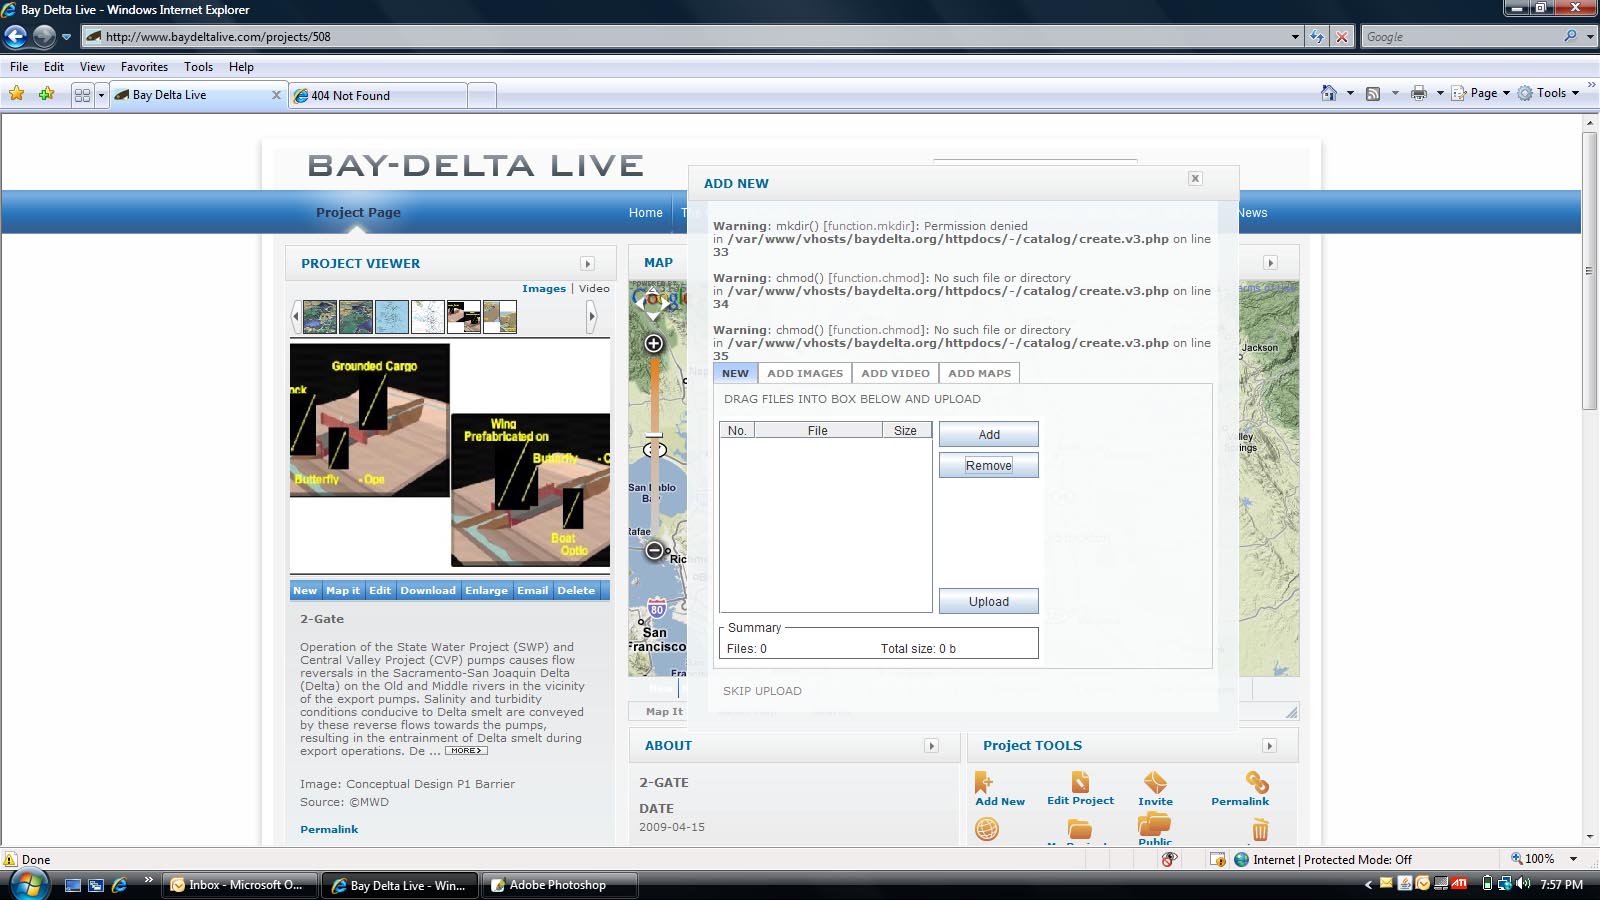Switch to Inbox Microsoft Outlook taskbar button
The image size is (1600, 900).
pyautogui.click(x=240, y=885)
